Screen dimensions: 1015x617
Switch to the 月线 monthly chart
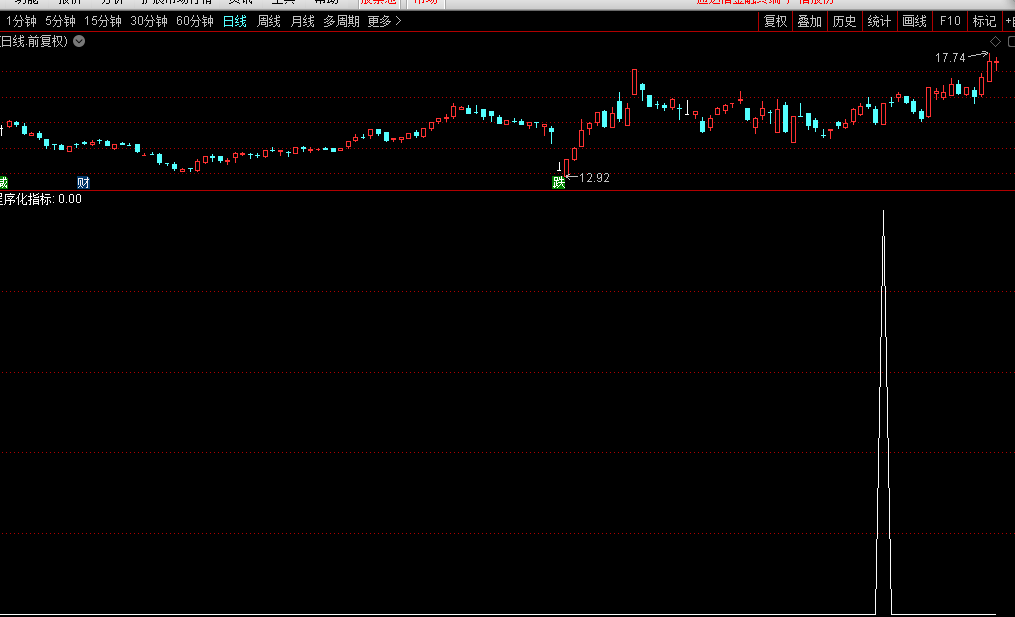(x=302, y=21)
